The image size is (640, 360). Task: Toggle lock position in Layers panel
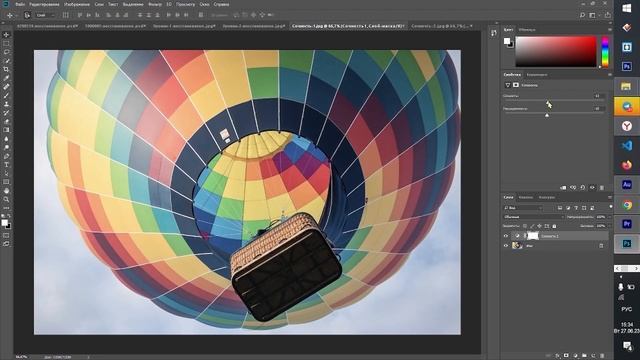tap(539, 226)
